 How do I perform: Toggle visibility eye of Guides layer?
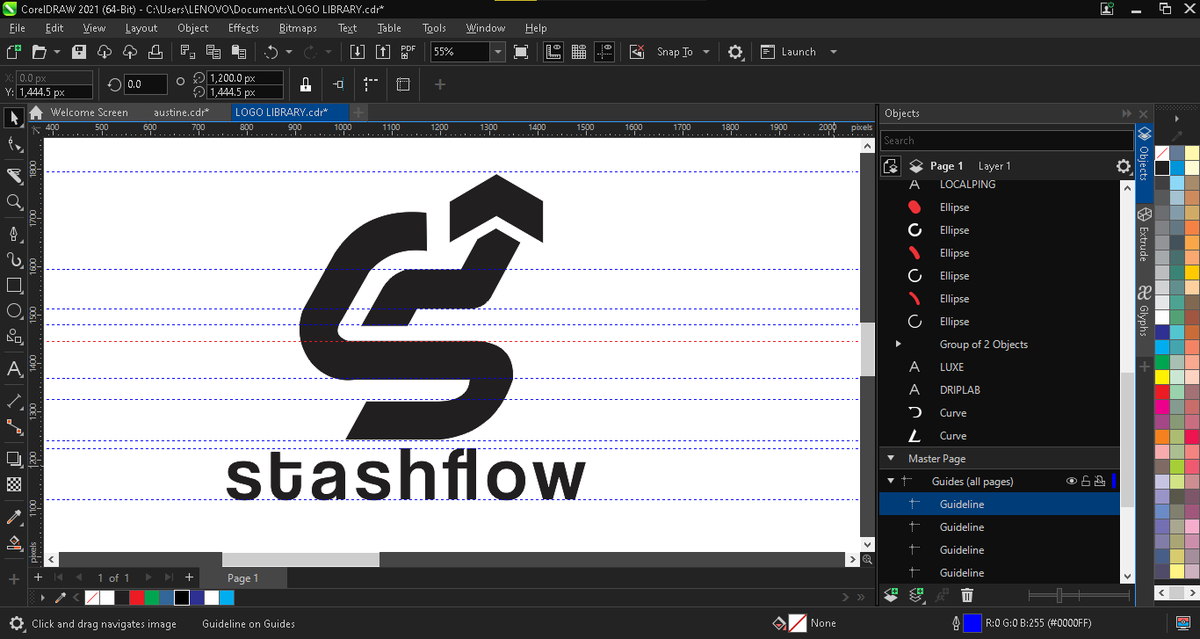(1071, 481)
